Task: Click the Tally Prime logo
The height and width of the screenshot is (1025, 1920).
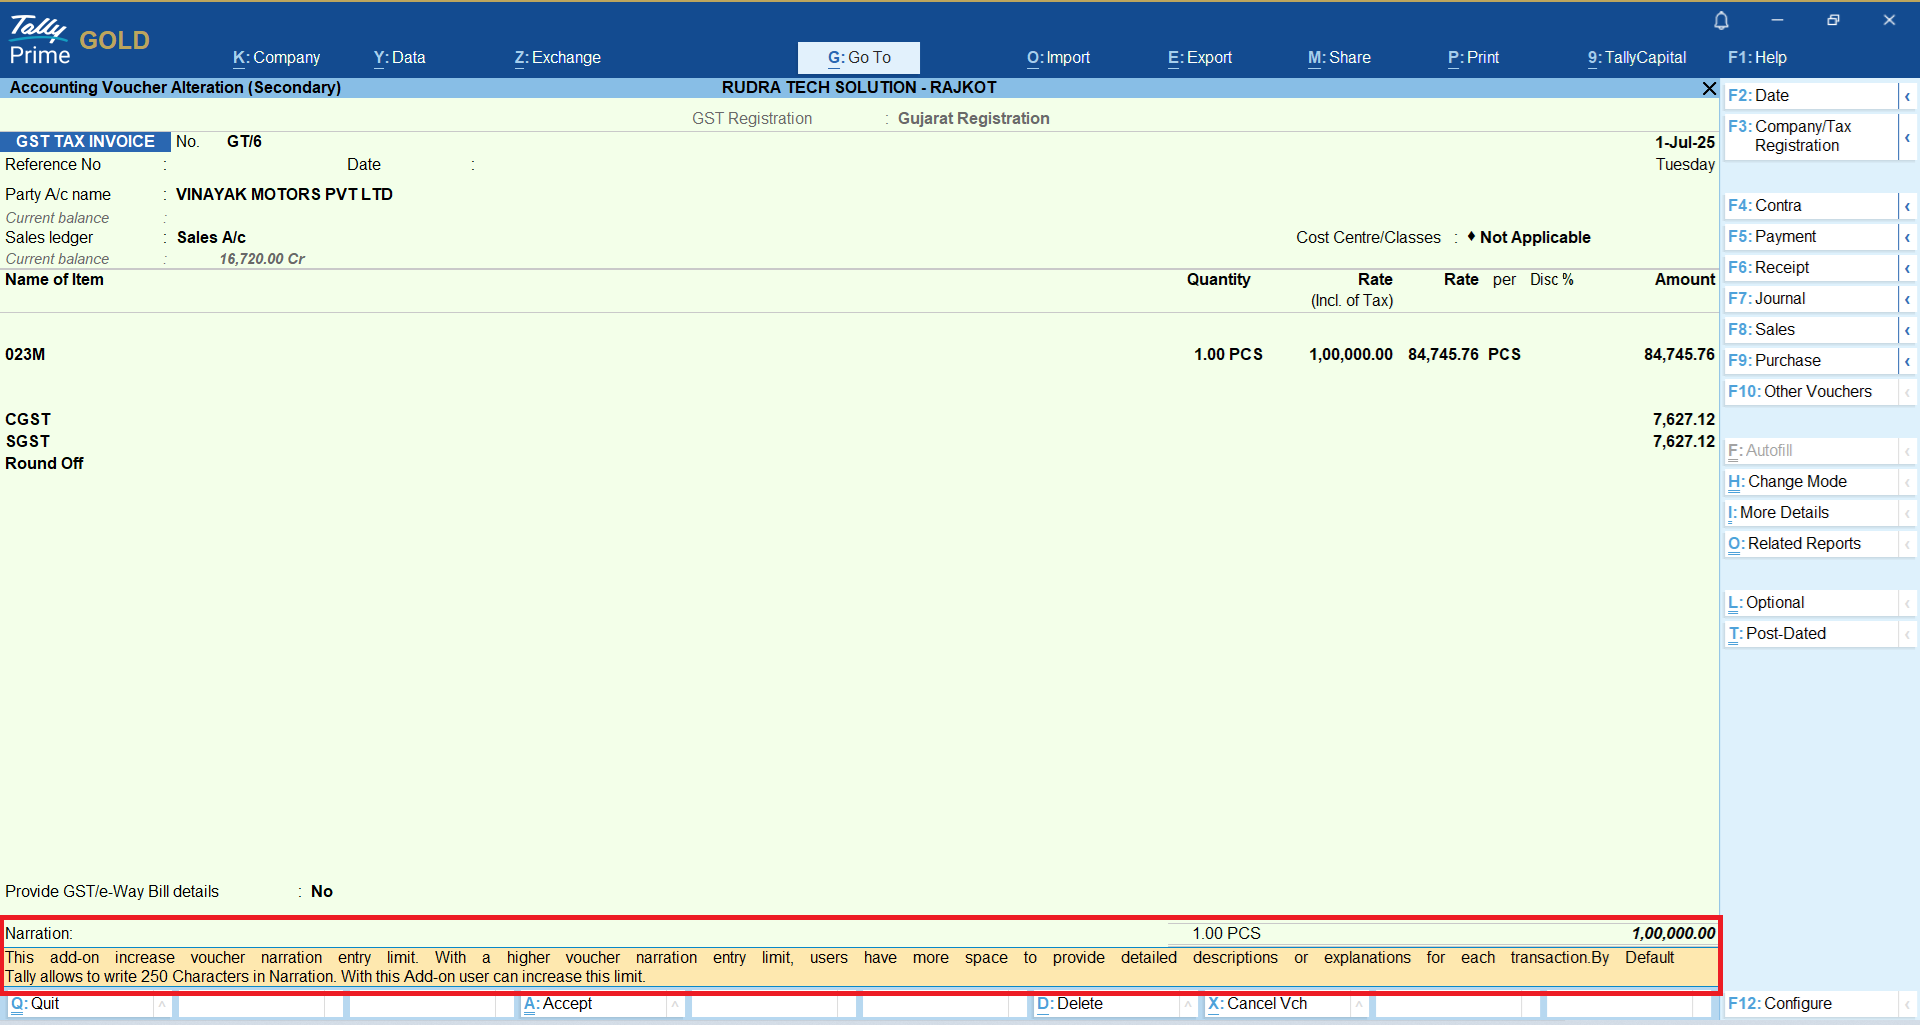Action: [x=40, y=40]
